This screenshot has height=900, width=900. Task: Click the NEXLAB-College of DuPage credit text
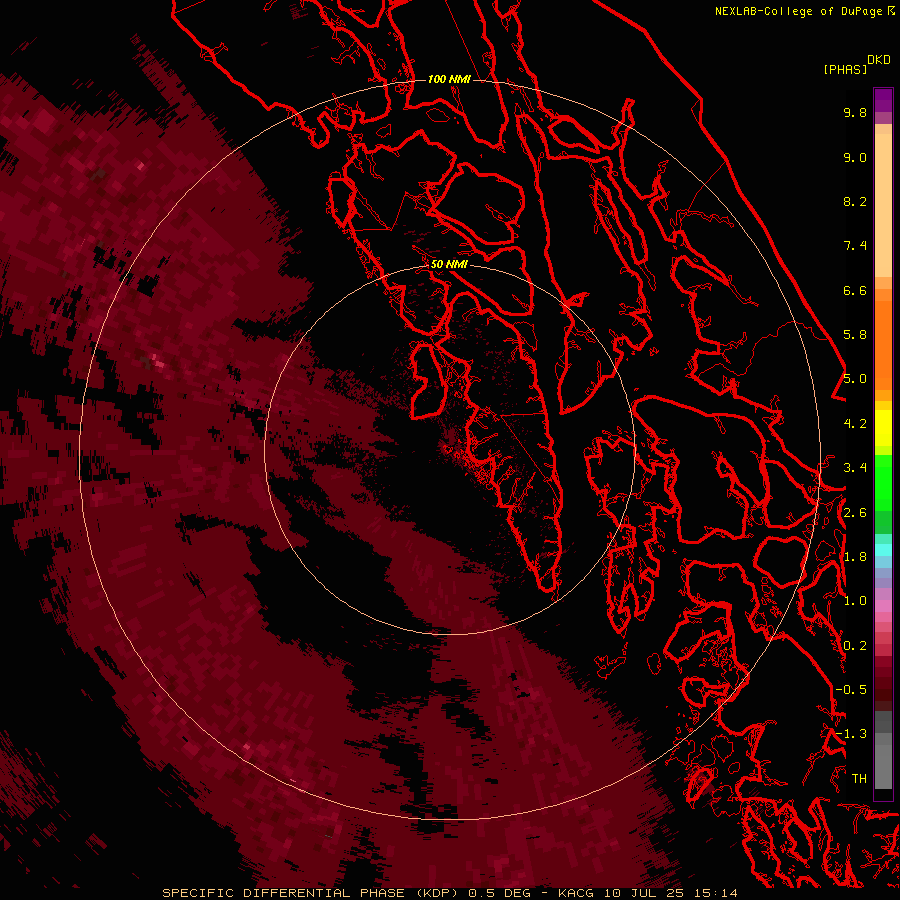(x=798, y=11)
